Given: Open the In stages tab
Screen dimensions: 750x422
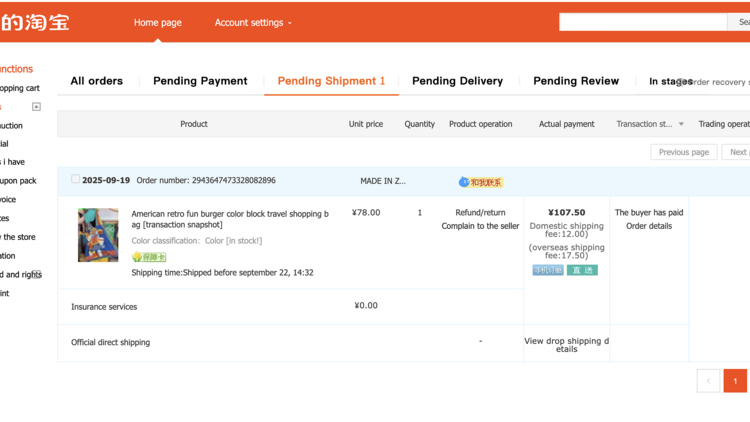Looking at the screenshot, I should pos(670,81).
